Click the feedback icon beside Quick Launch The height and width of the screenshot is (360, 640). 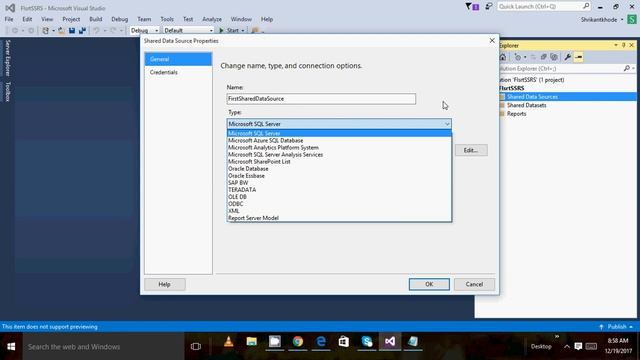(488, 7)
